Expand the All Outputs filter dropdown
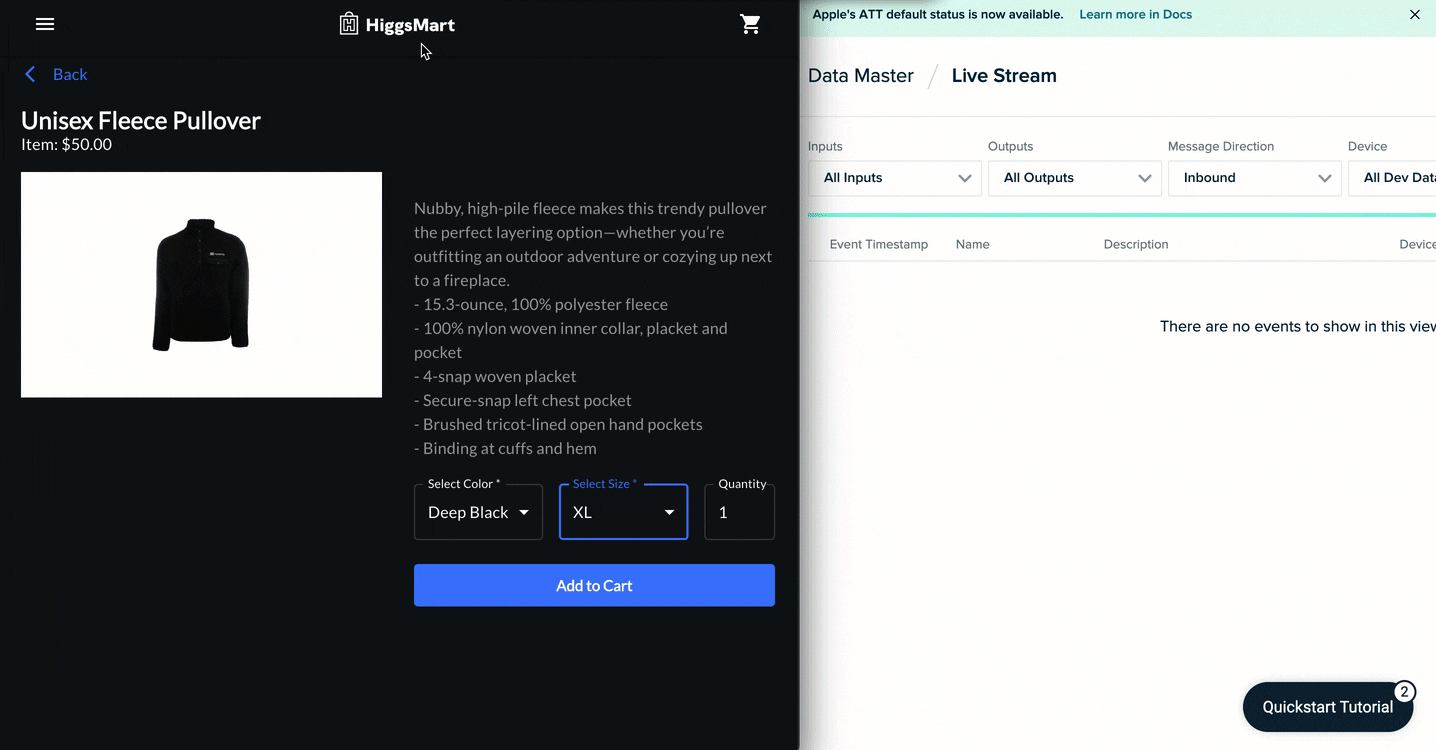This screenshot has height=750, width=1436. (1075, 178)
